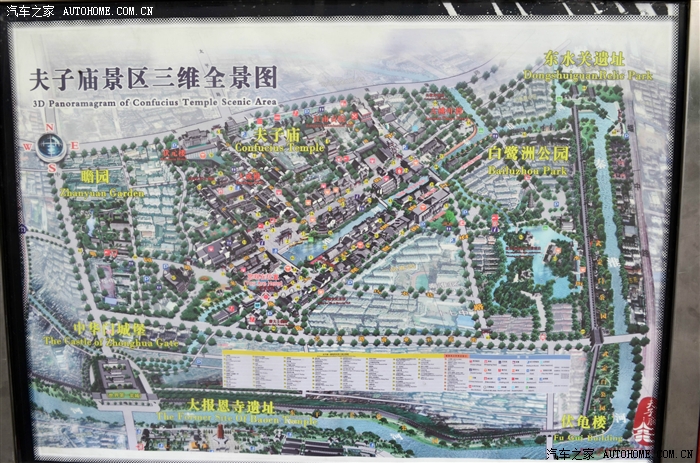
Task: Click the compass rose icon on the map
Action: click(x=51, y=147)
